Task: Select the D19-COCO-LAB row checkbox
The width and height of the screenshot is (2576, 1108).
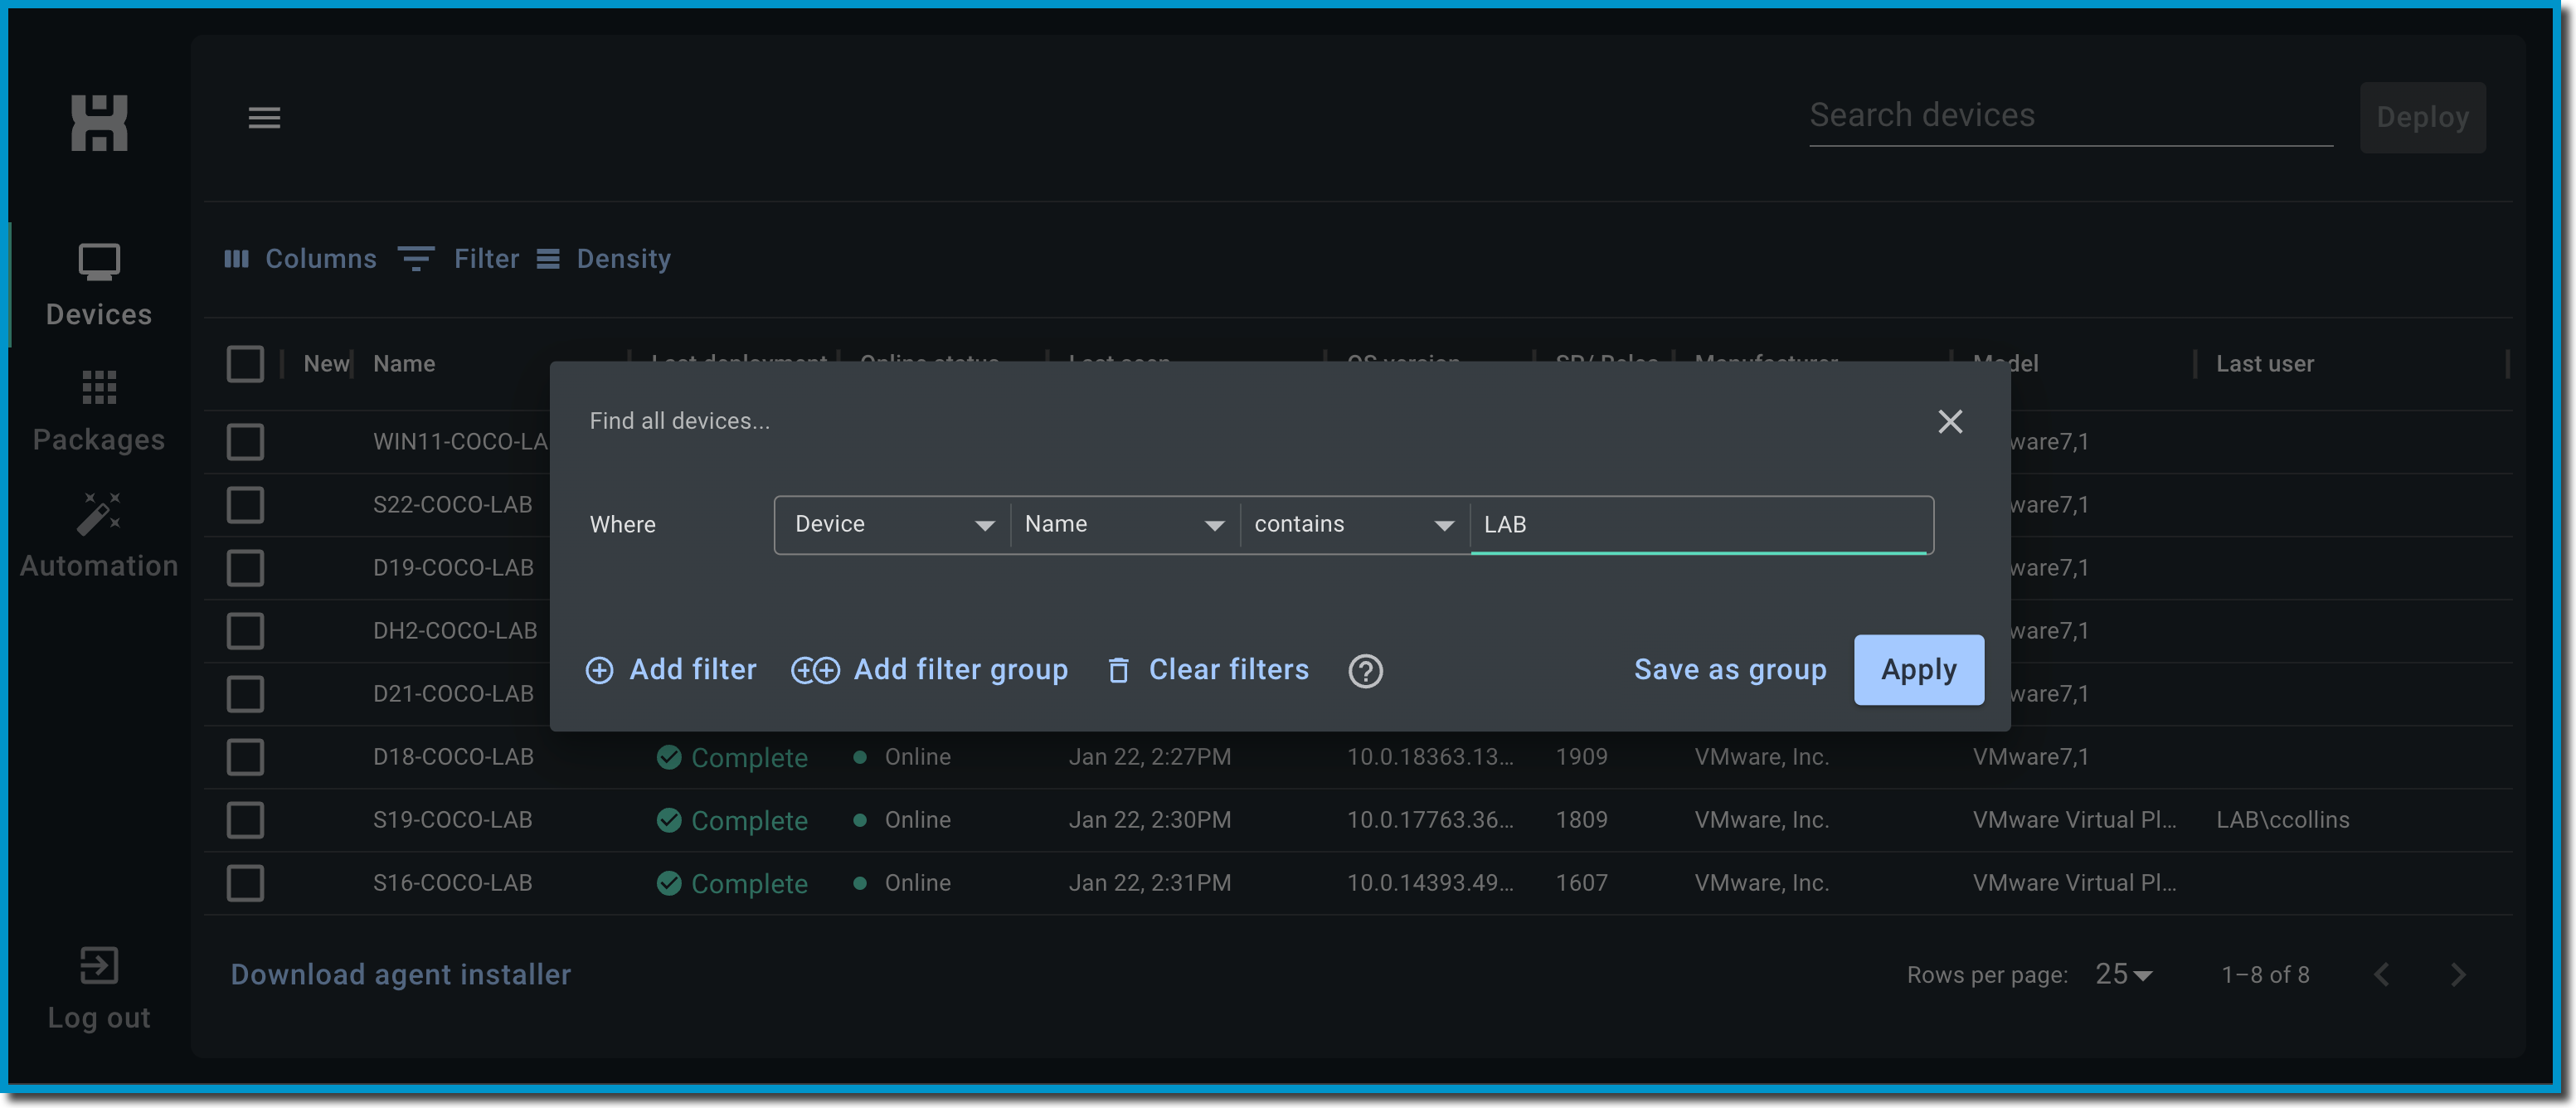Action: click(245, 568)
